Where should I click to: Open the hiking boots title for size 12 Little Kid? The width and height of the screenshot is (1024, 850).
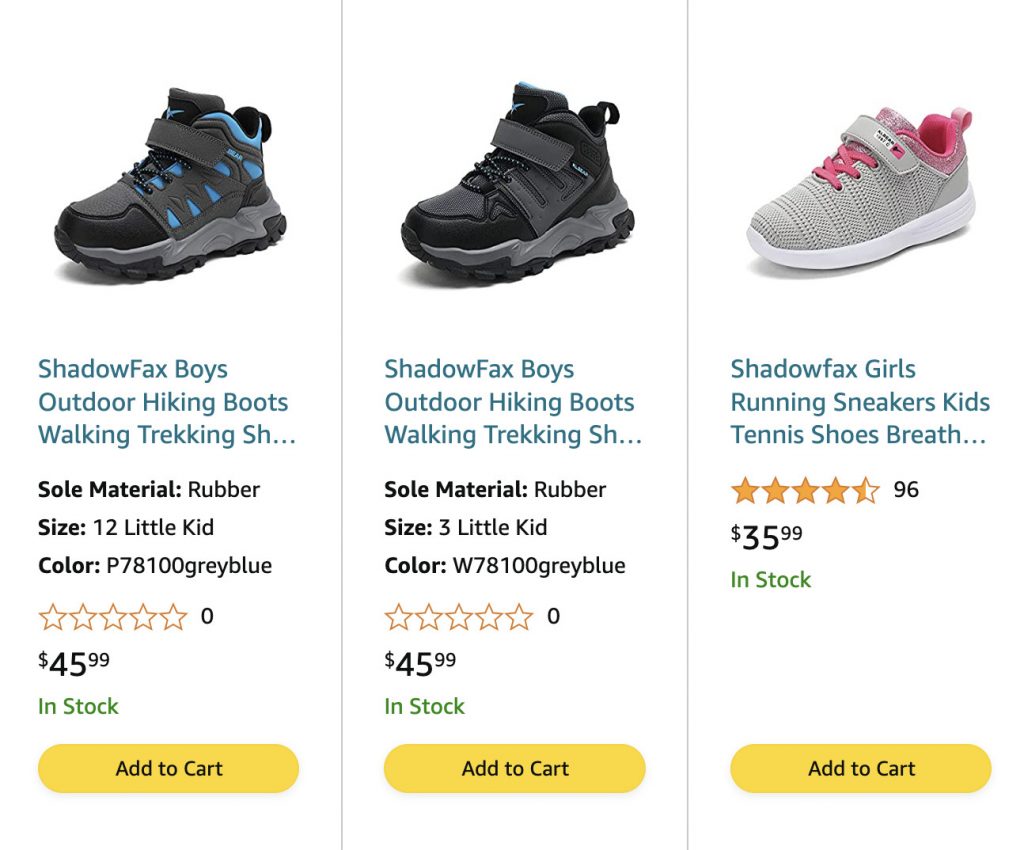[167, 402]
